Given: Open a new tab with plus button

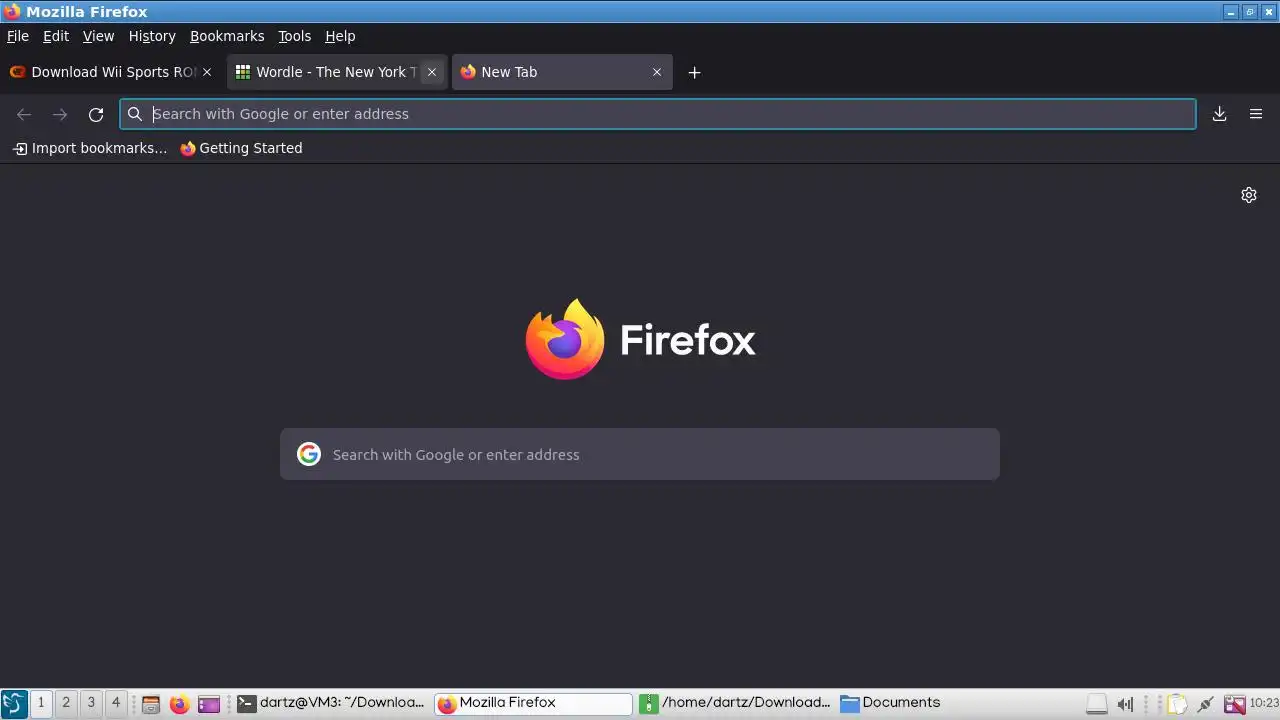Looking at the screenshot, I should (x=694, y=72).
